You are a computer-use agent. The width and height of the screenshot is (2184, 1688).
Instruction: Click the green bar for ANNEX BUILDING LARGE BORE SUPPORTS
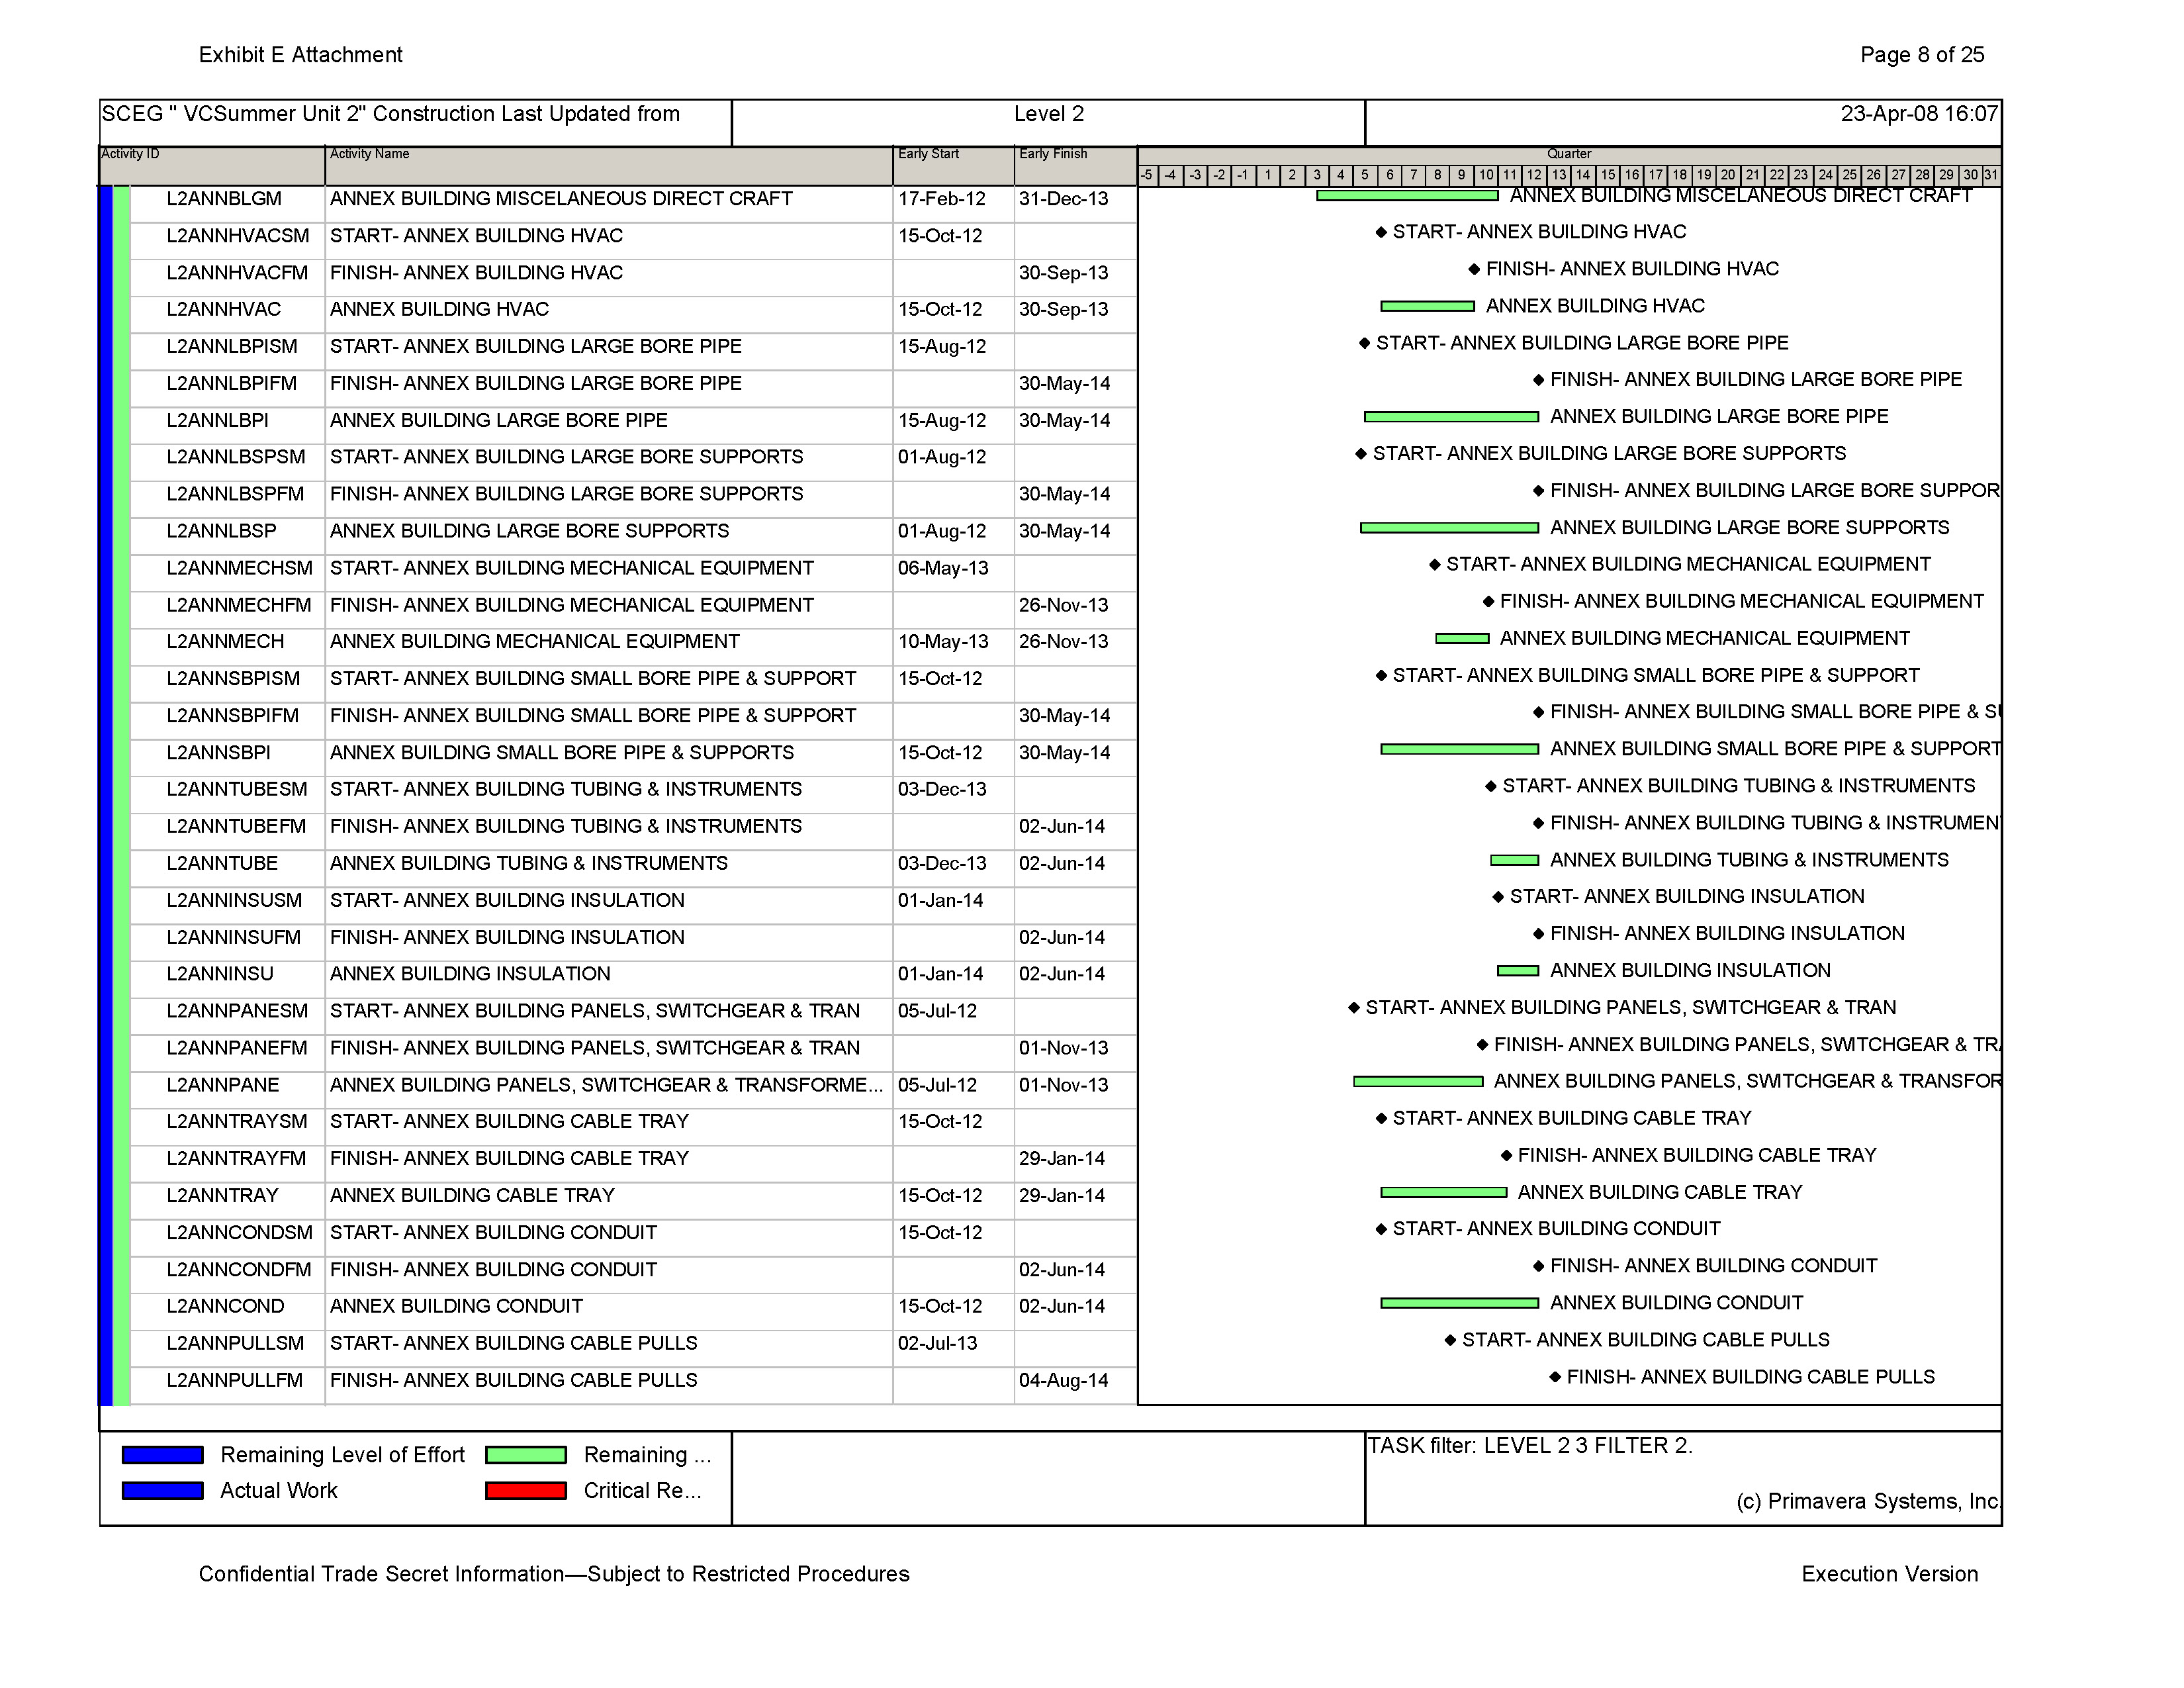(x=1449, y=528)
